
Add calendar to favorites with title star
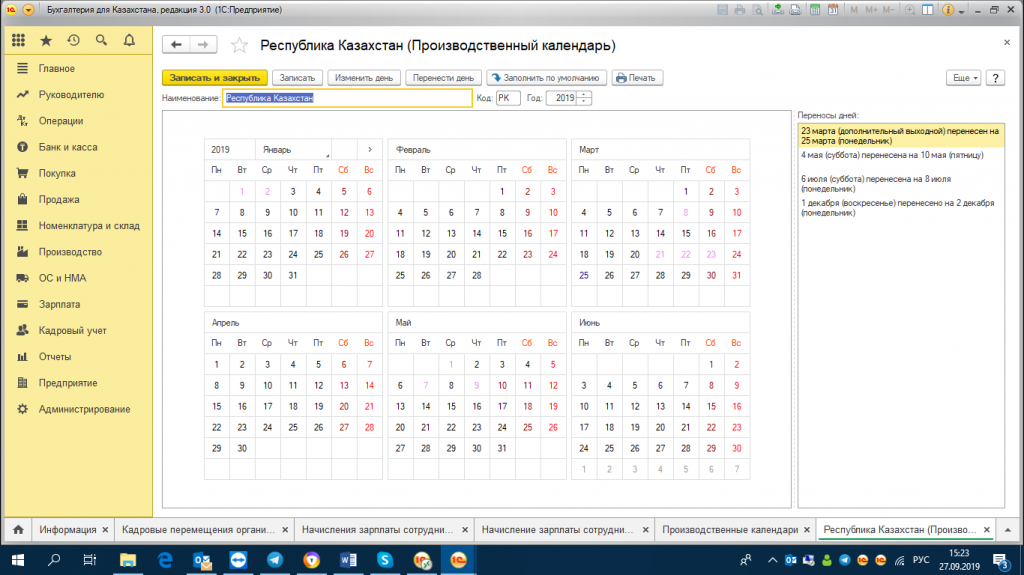(x=239, y=45)
